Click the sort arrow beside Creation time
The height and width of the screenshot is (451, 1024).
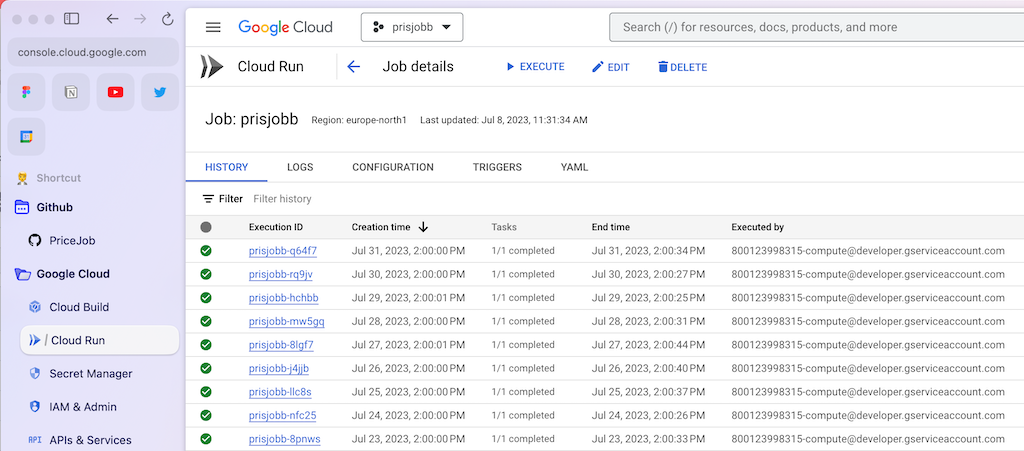pyautogui.click(x=423, y=227)
